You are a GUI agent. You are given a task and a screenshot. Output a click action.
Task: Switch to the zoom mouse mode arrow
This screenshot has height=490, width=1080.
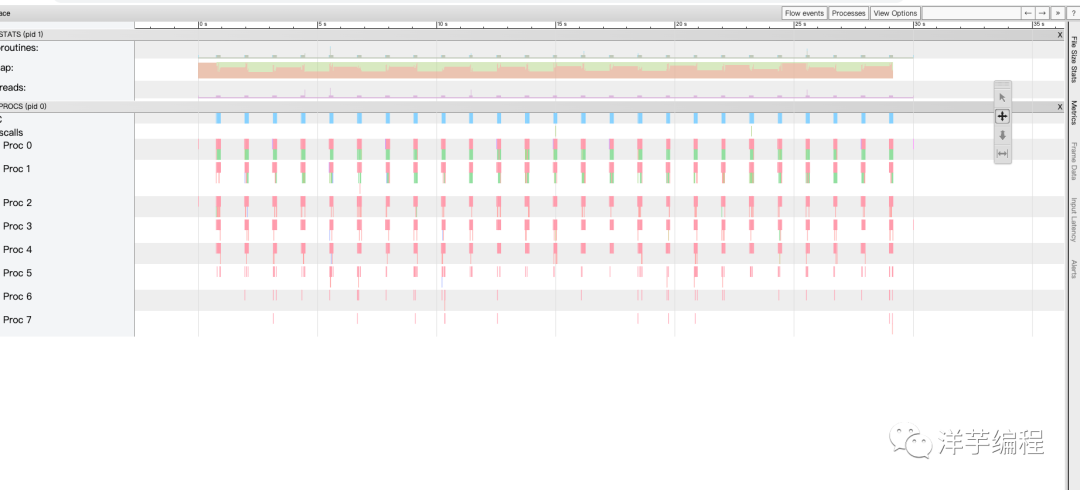pos(1002,136)
